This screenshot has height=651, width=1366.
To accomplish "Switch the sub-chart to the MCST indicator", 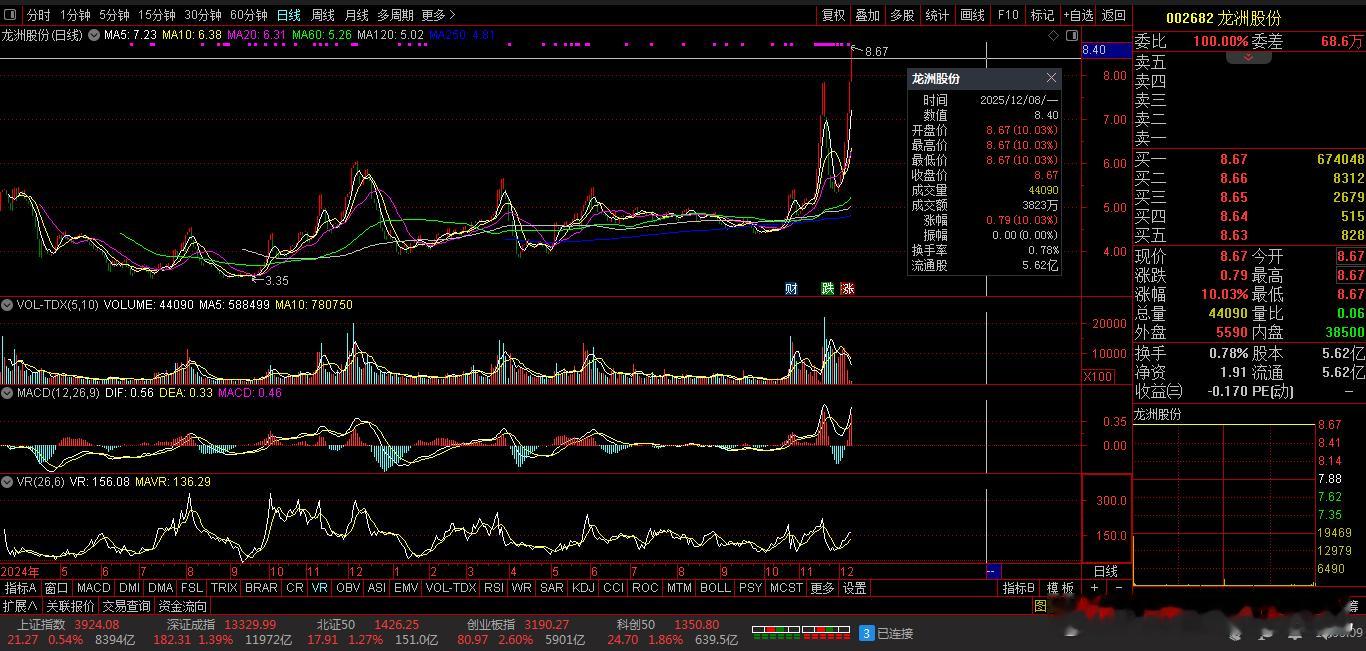I will 786,588.
